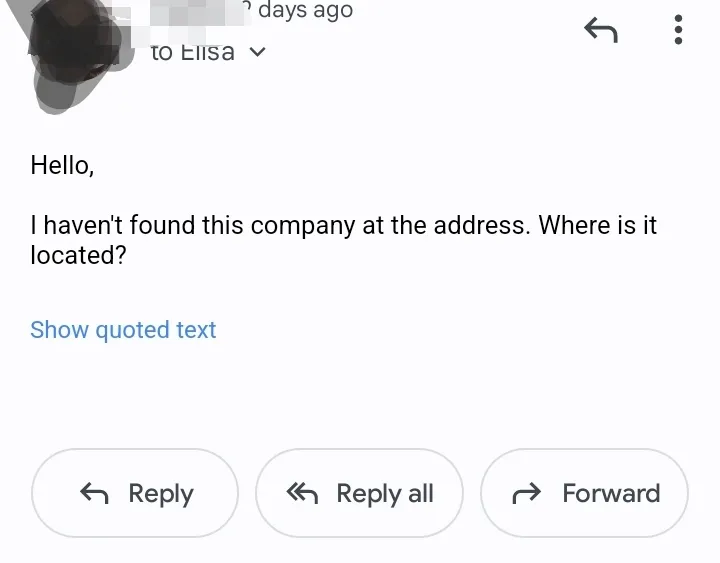
Task: Forward this email using the bottom button
Action: pyautogui.click(x=584, y=493)
